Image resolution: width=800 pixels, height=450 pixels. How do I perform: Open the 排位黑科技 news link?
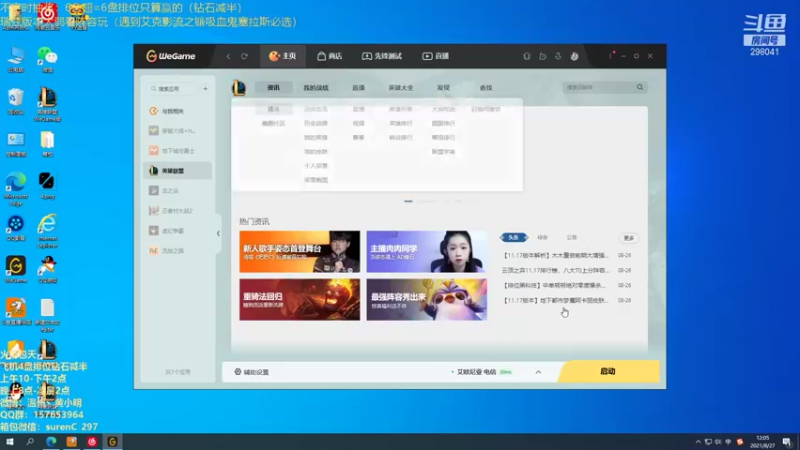[555, 285]
